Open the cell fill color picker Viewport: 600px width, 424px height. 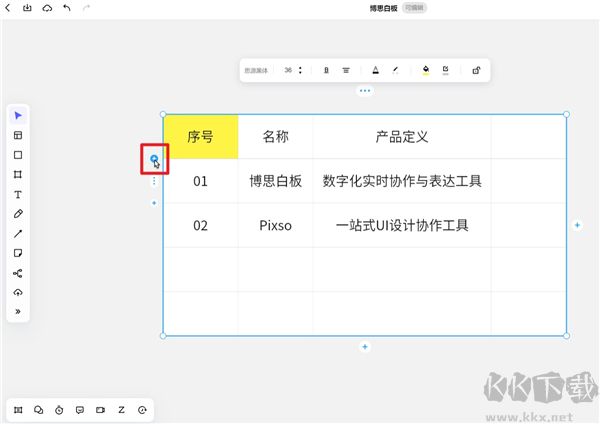point(426,71)
